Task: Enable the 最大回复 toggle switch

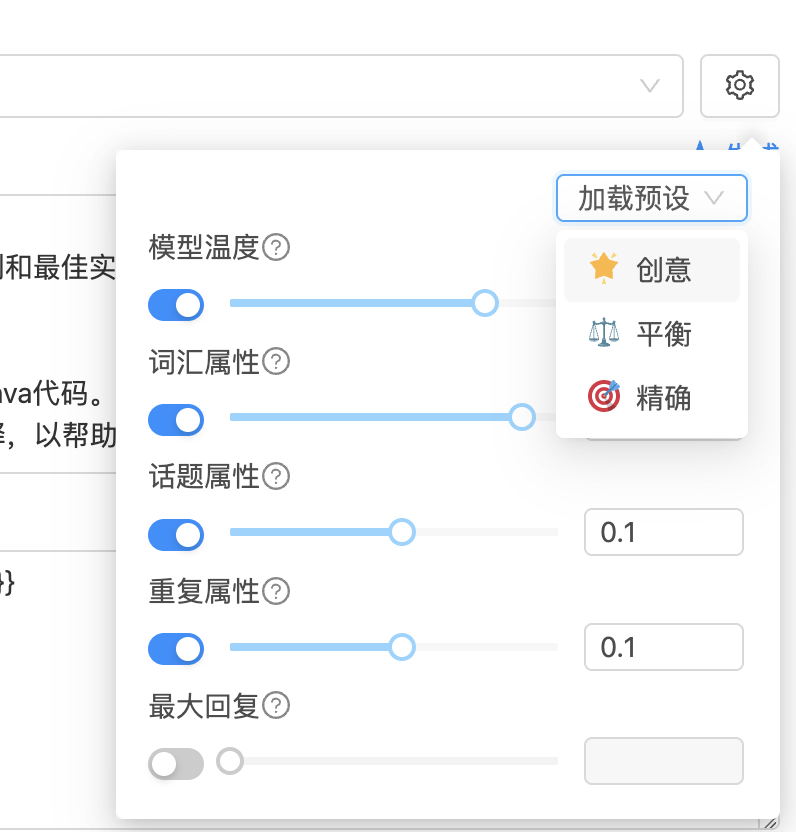Action: point(176,764)
